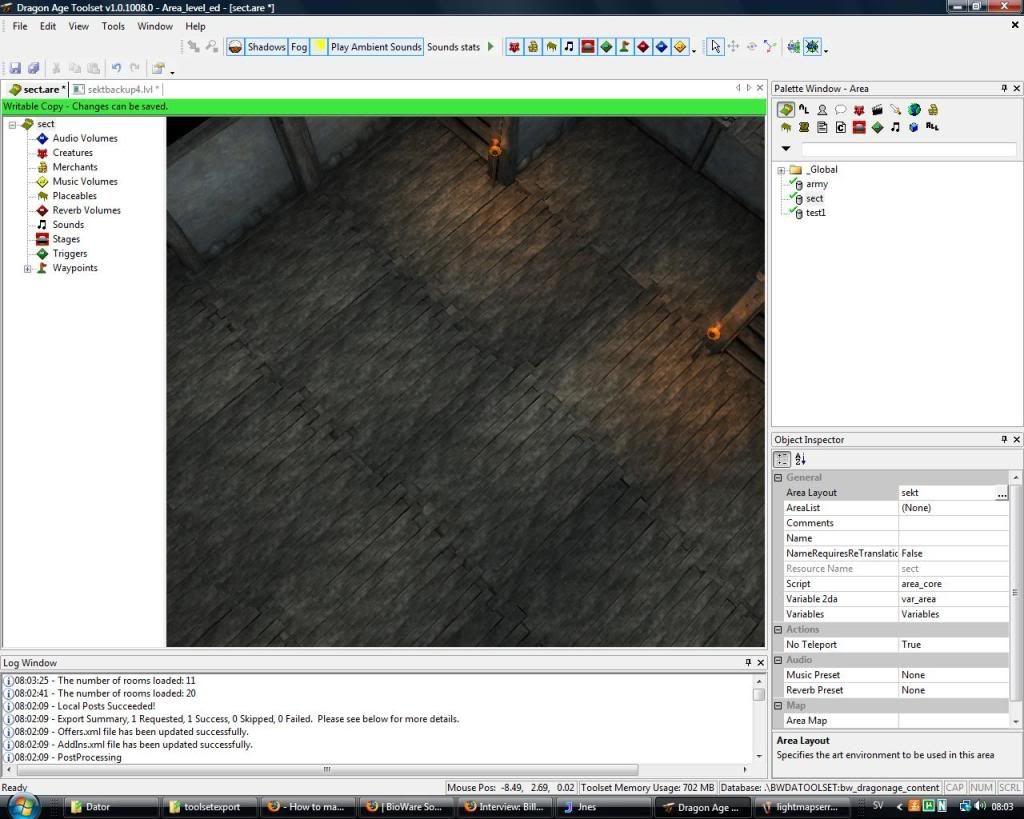Toggle Play Ambient Sounds
The image size is (1024, 819).
375,47
